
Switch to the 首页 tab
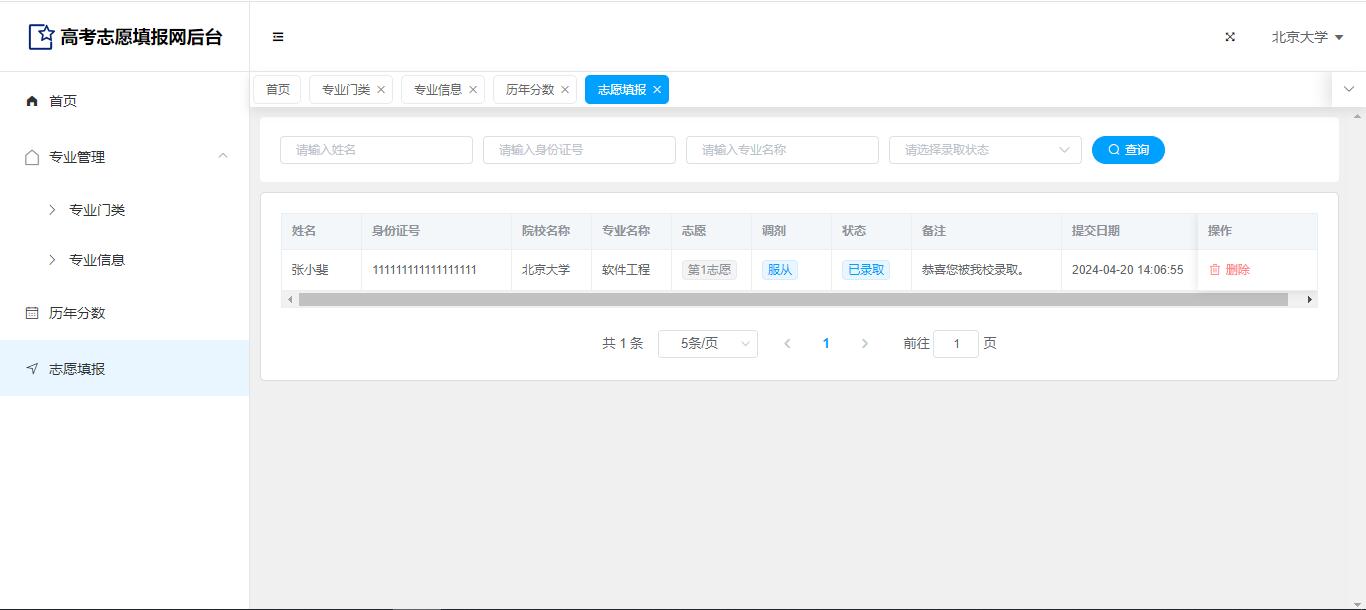(x=277, y=90)
